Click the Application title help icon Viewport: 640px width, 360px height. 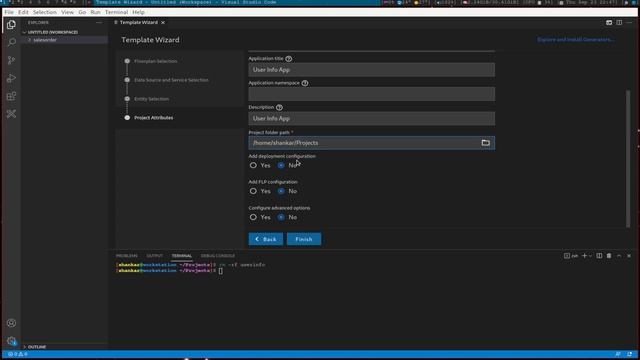point(289,59)
